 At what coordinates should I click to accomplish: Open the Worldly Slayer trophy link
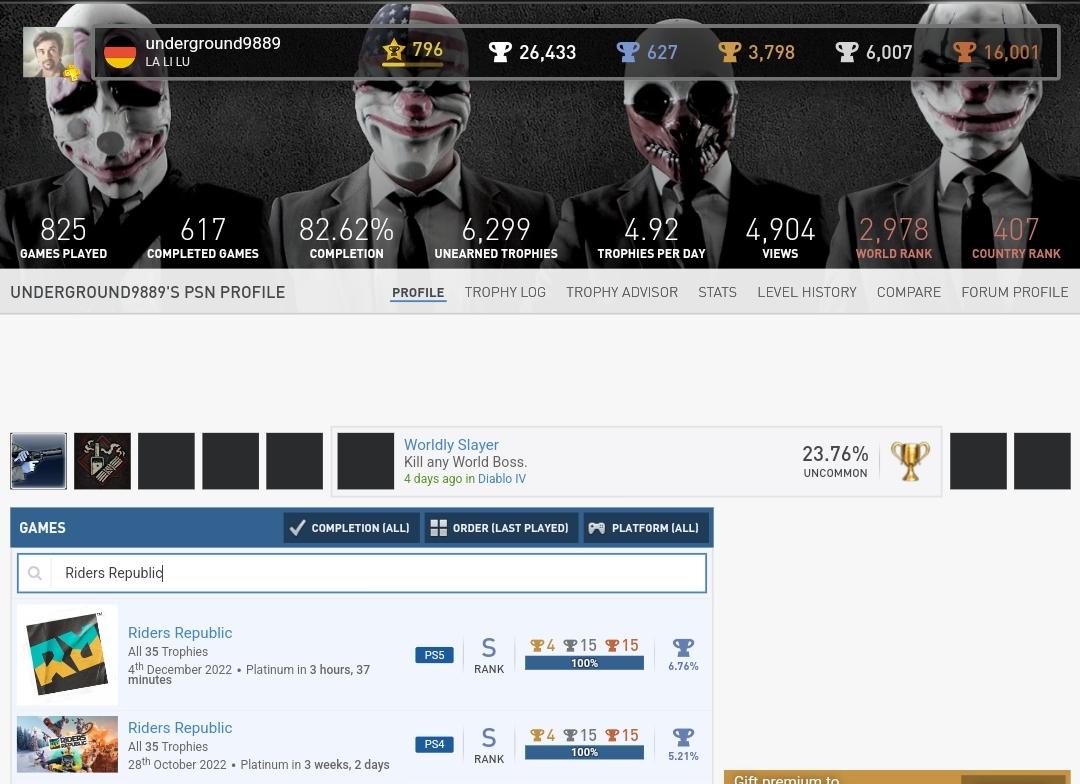point(451,444)
